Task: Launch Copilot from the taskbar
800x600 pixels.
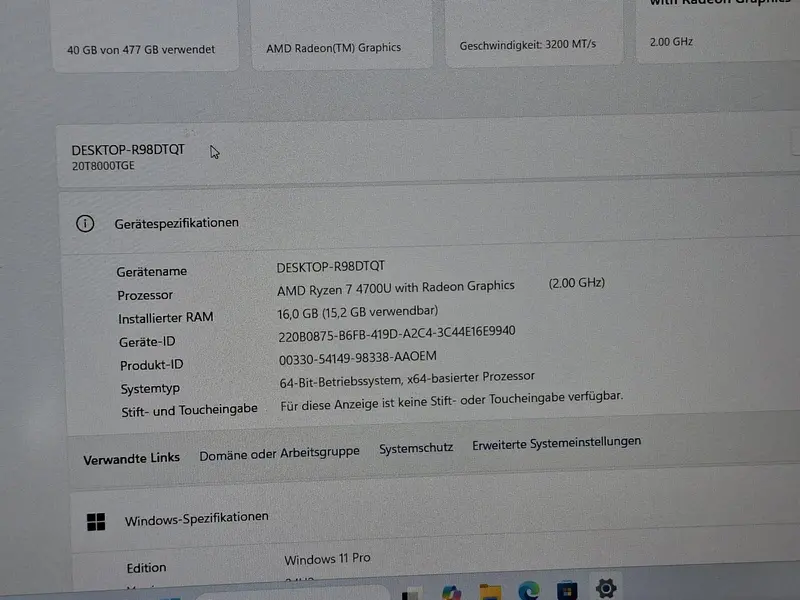Action: pos(451,593)
